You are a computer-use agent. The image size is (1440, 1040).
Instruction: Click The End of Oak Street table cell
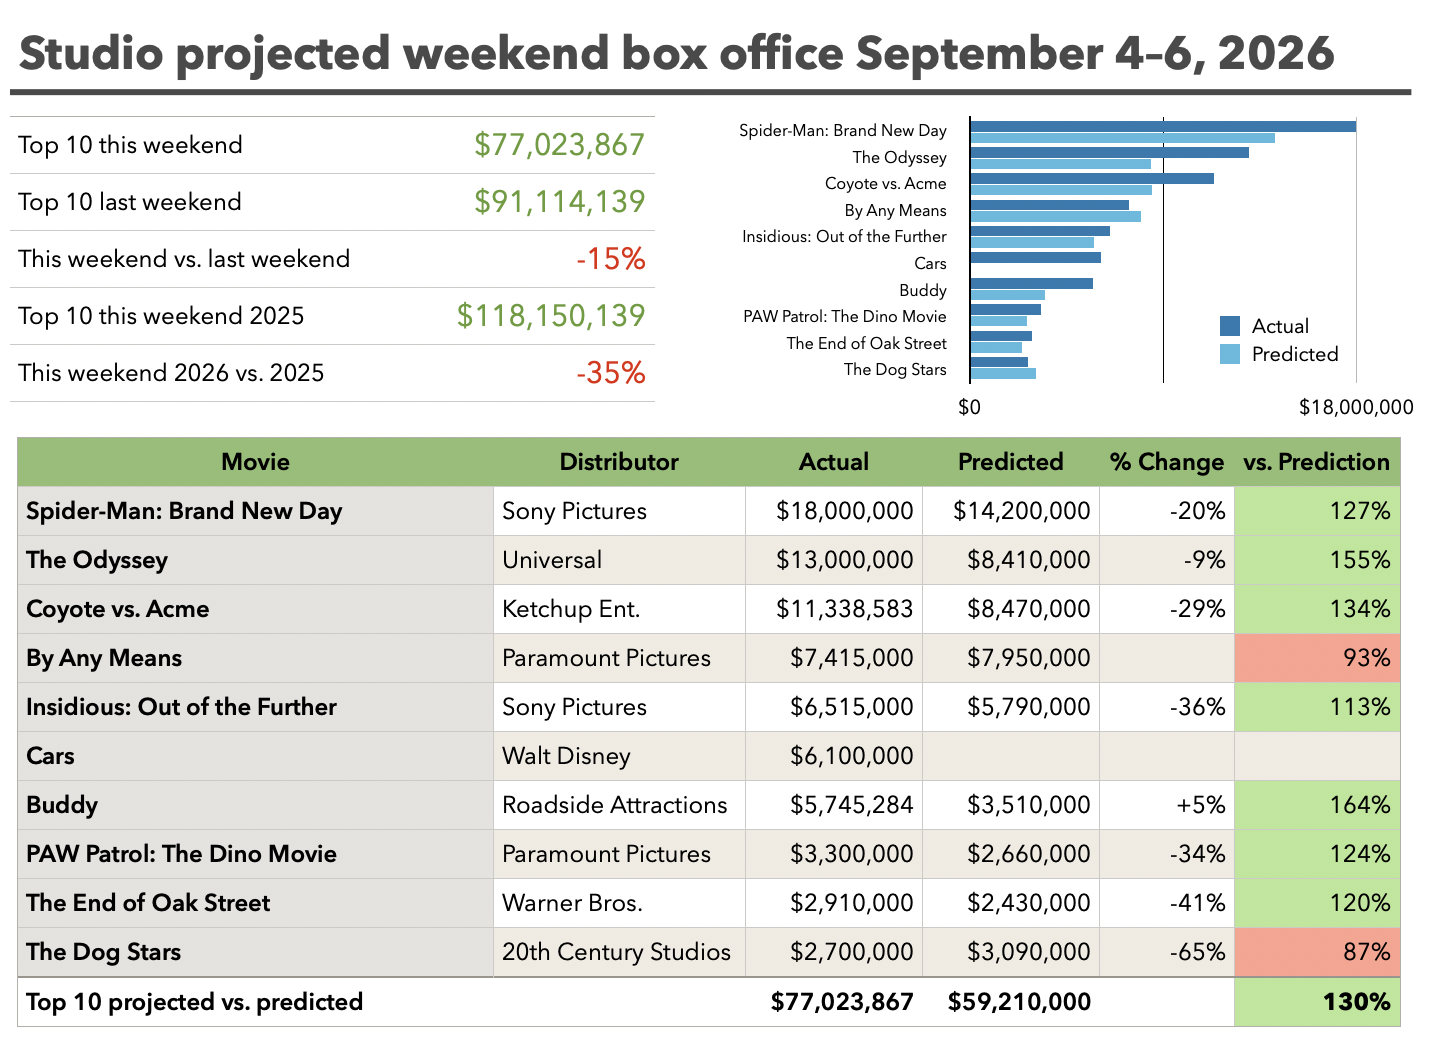point(256,903)
